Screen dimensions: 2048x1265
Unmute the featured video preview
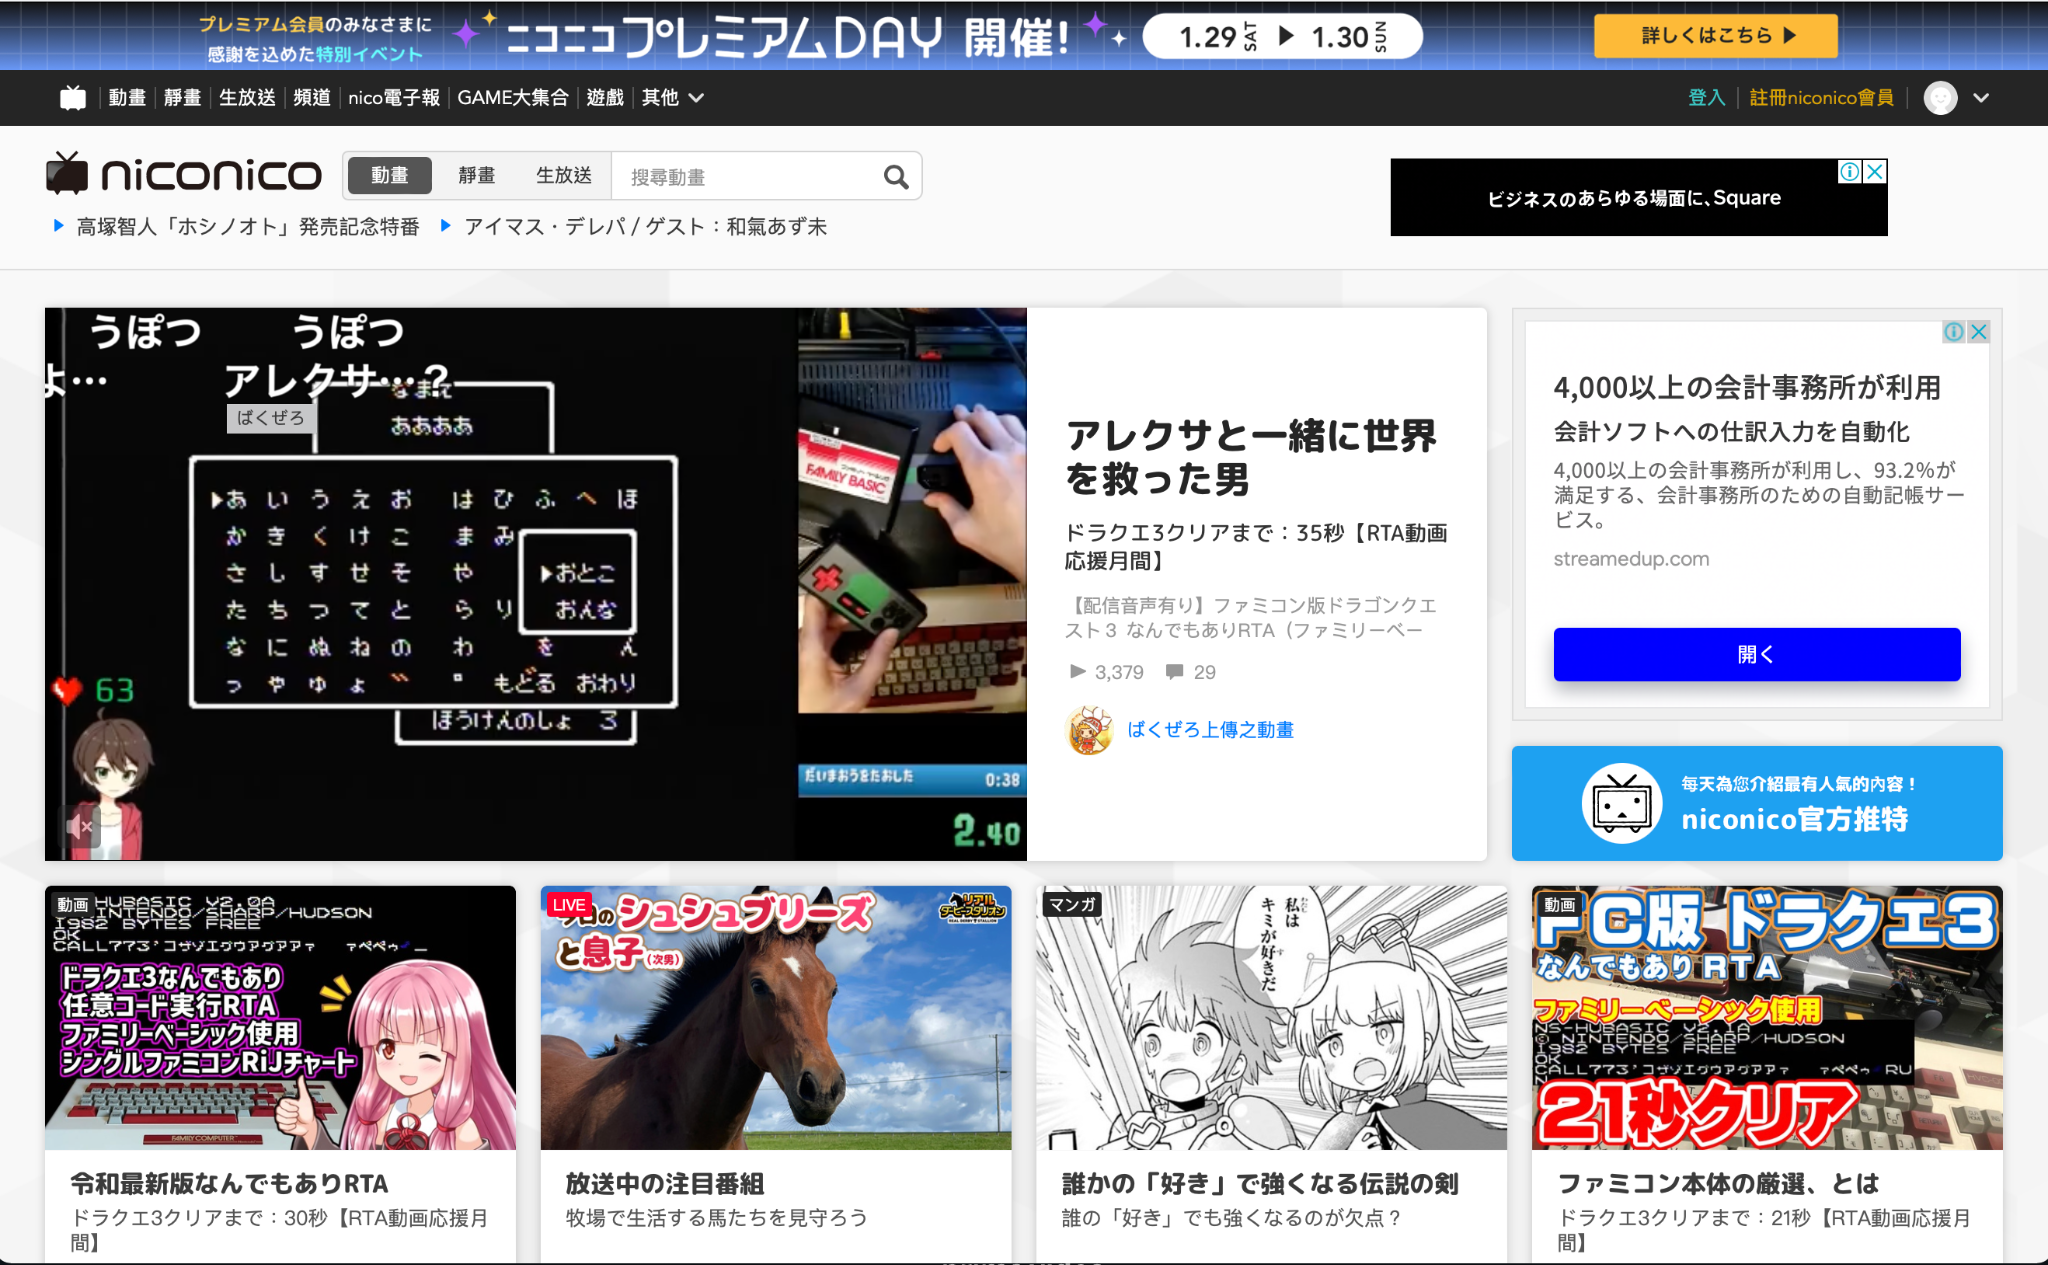tap(78, 826)
